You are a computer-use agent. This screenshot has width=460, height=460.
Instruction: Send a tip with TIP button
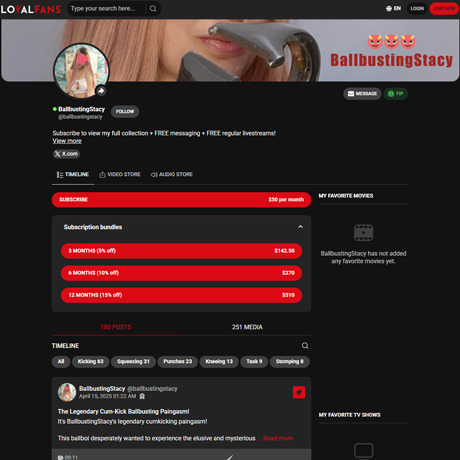point(396,94)
